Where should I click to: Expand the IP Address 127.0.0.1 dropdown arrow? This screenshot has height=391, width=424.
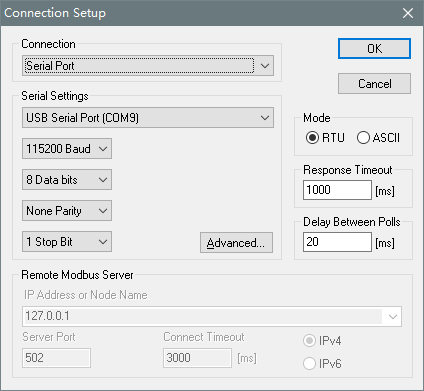point(393,316)
